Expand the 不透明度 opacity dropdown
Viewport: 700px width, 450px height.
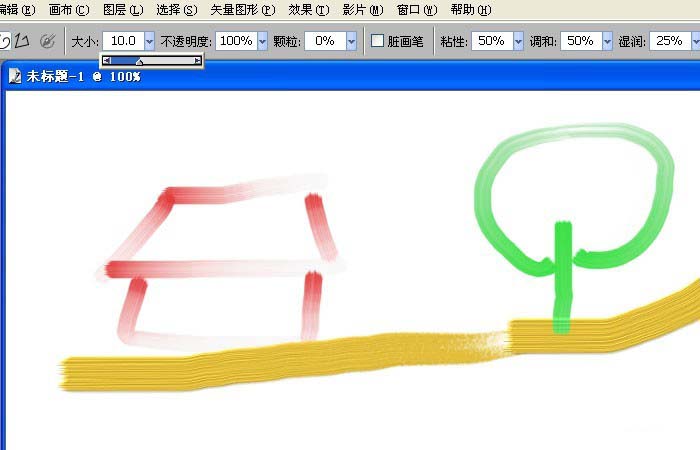(263, 41)
